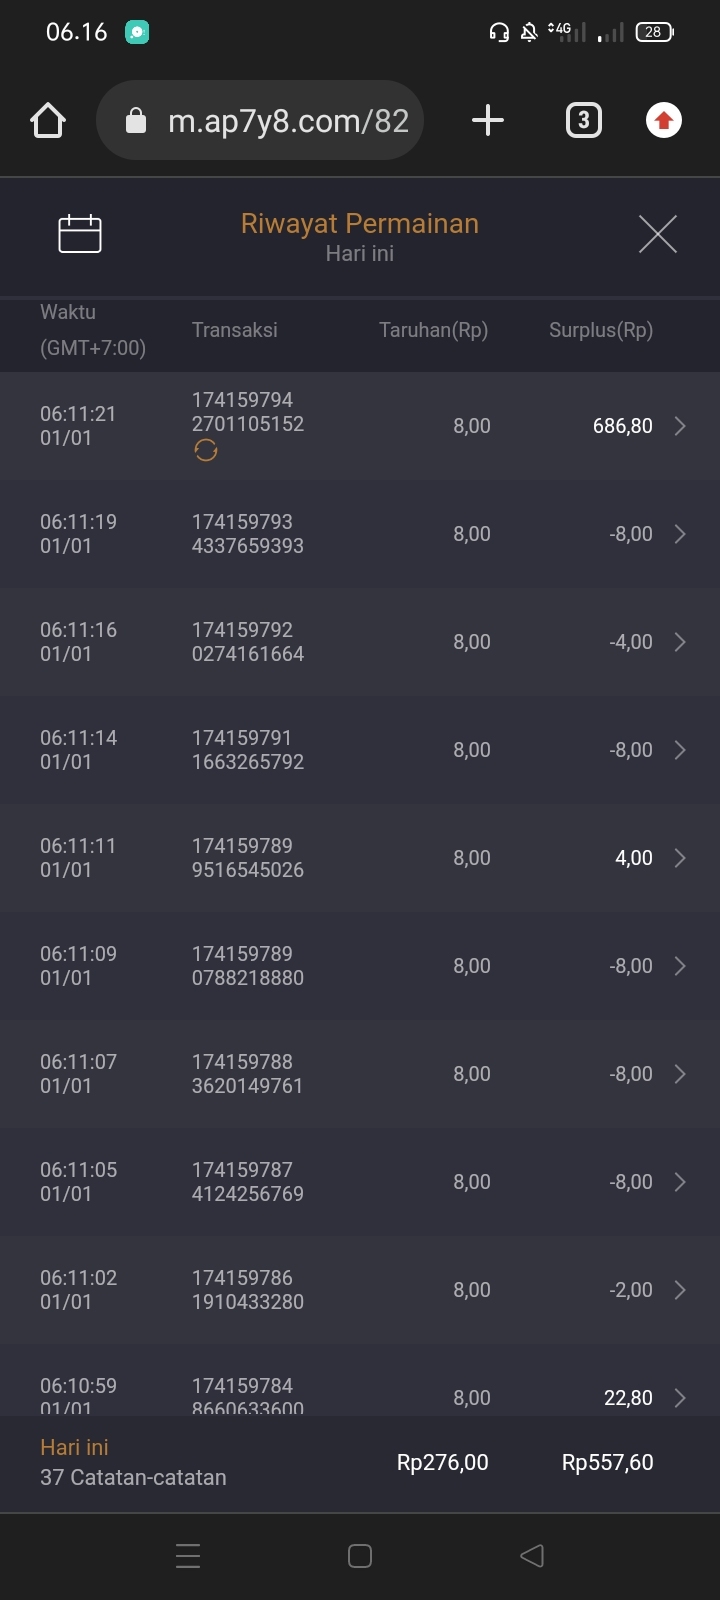Open details chevron for 06:11:11 row
This screenshot has height=1600, width=720.
click(680, 858)
